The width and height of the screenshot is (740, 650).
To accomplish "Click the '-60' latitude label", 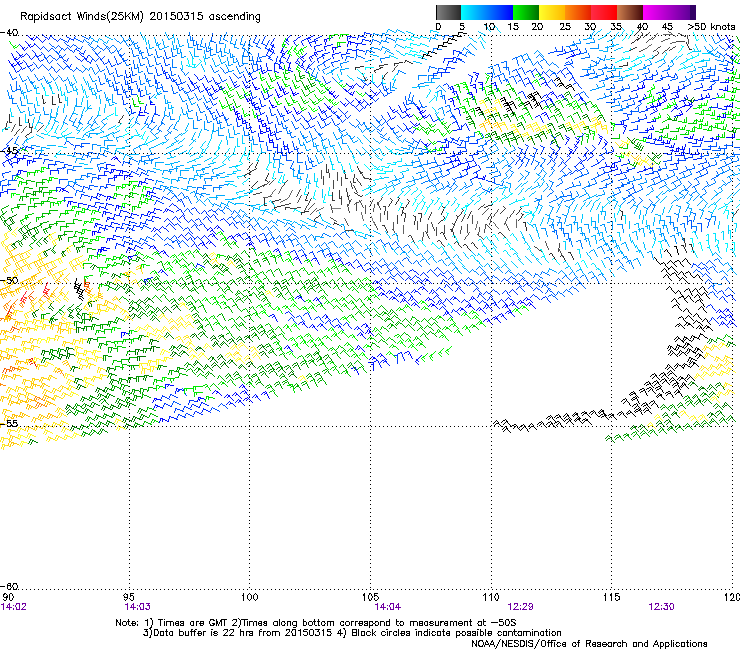I will coord(9,586).
